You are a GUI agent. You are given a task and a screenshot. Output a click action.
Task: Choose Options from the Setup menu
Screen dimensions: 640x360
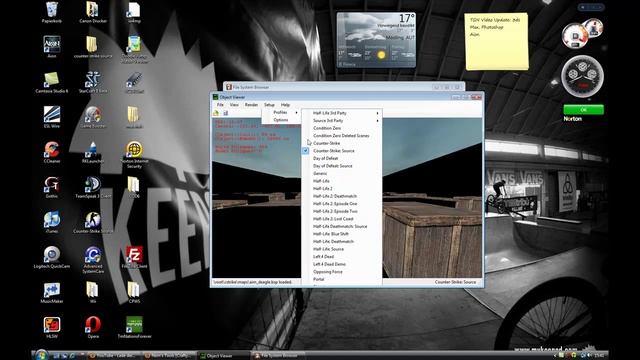click(x=281, y=120)
